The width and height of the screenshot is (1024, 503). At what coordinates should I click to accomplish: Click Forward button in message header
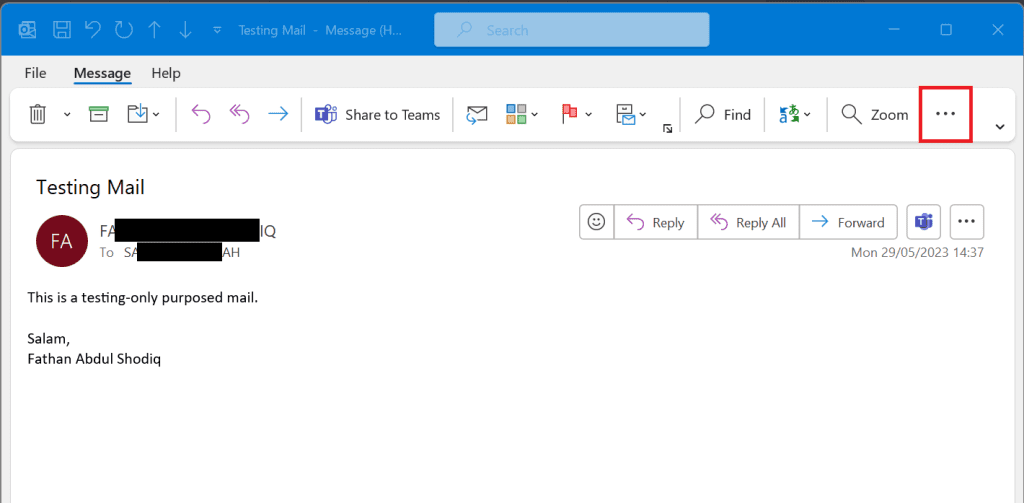tap(848, 223)
